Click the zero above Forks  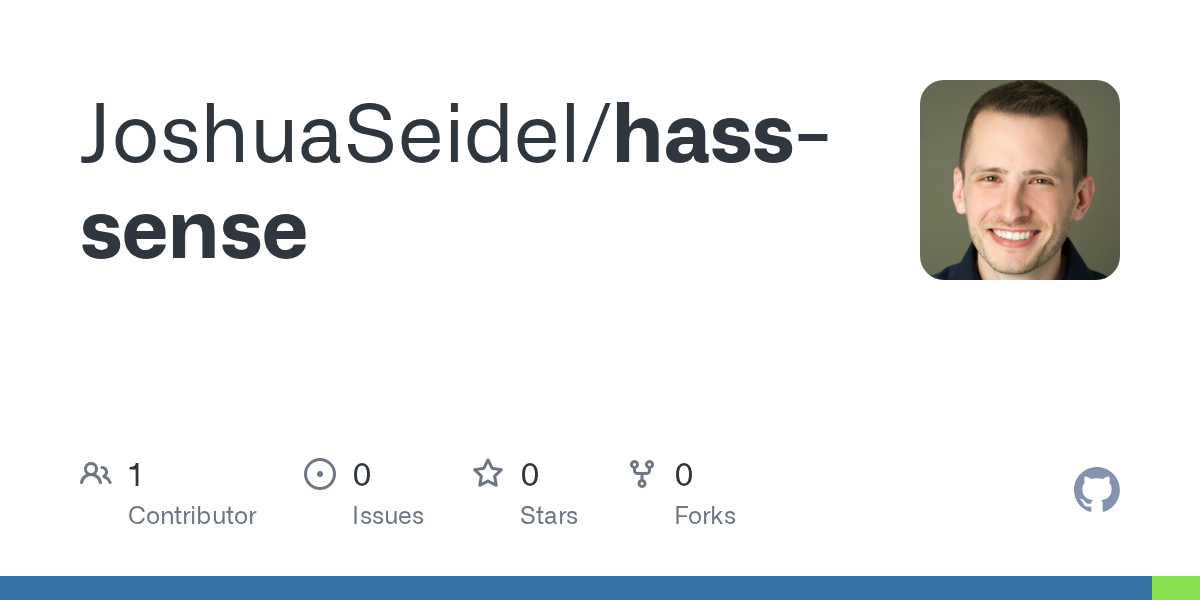pyautogui.click(x=684, y=475)
